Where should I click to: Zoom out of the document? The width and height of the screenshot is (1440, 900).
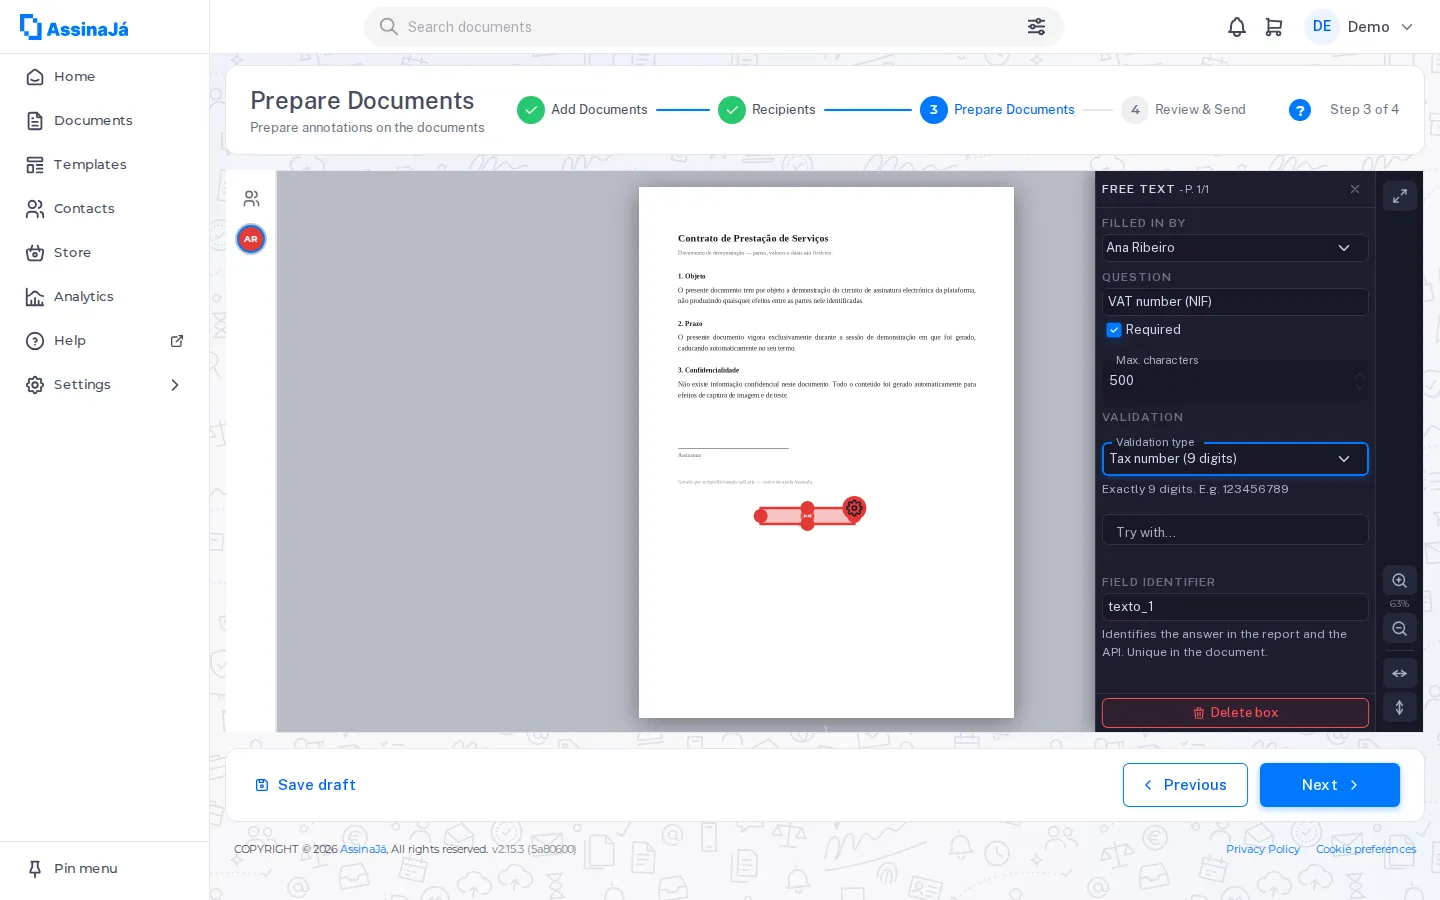tap(1399, 629)
